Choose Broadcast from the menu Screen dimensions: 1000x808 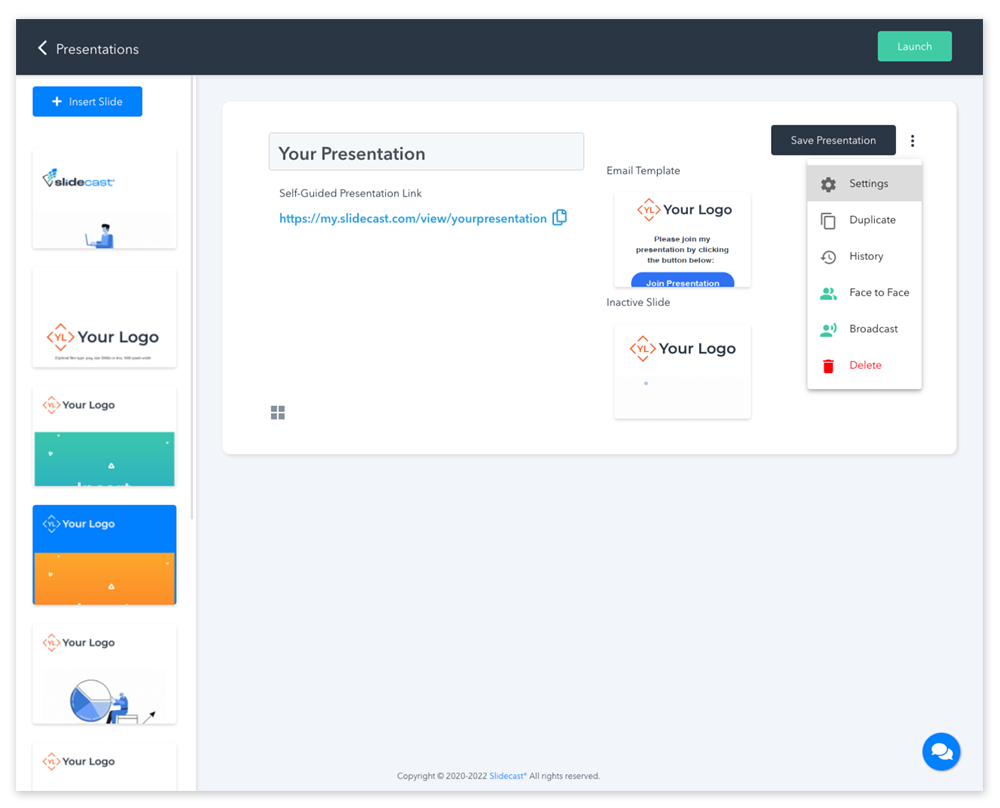pyautogui.click(x=864, y=329)
